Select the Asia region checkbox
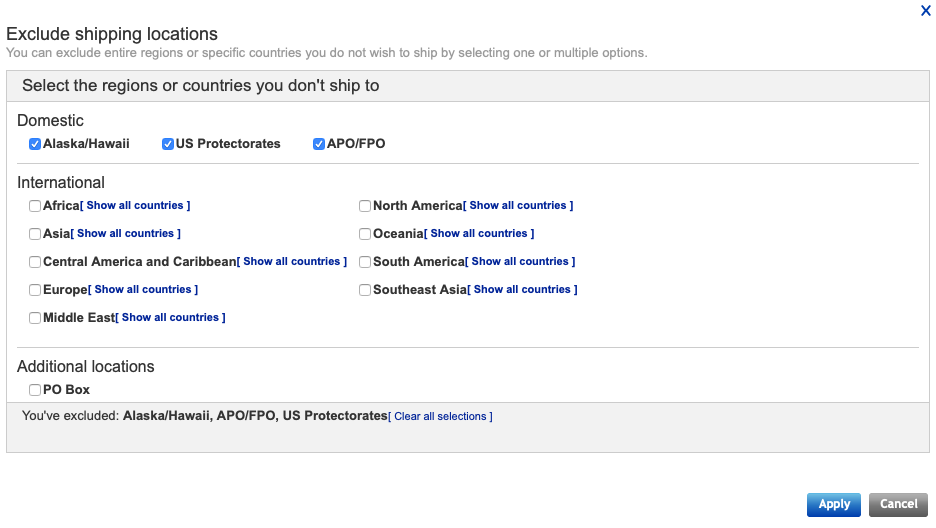Screen dimensions: 936x528 (x=35, y=234)
